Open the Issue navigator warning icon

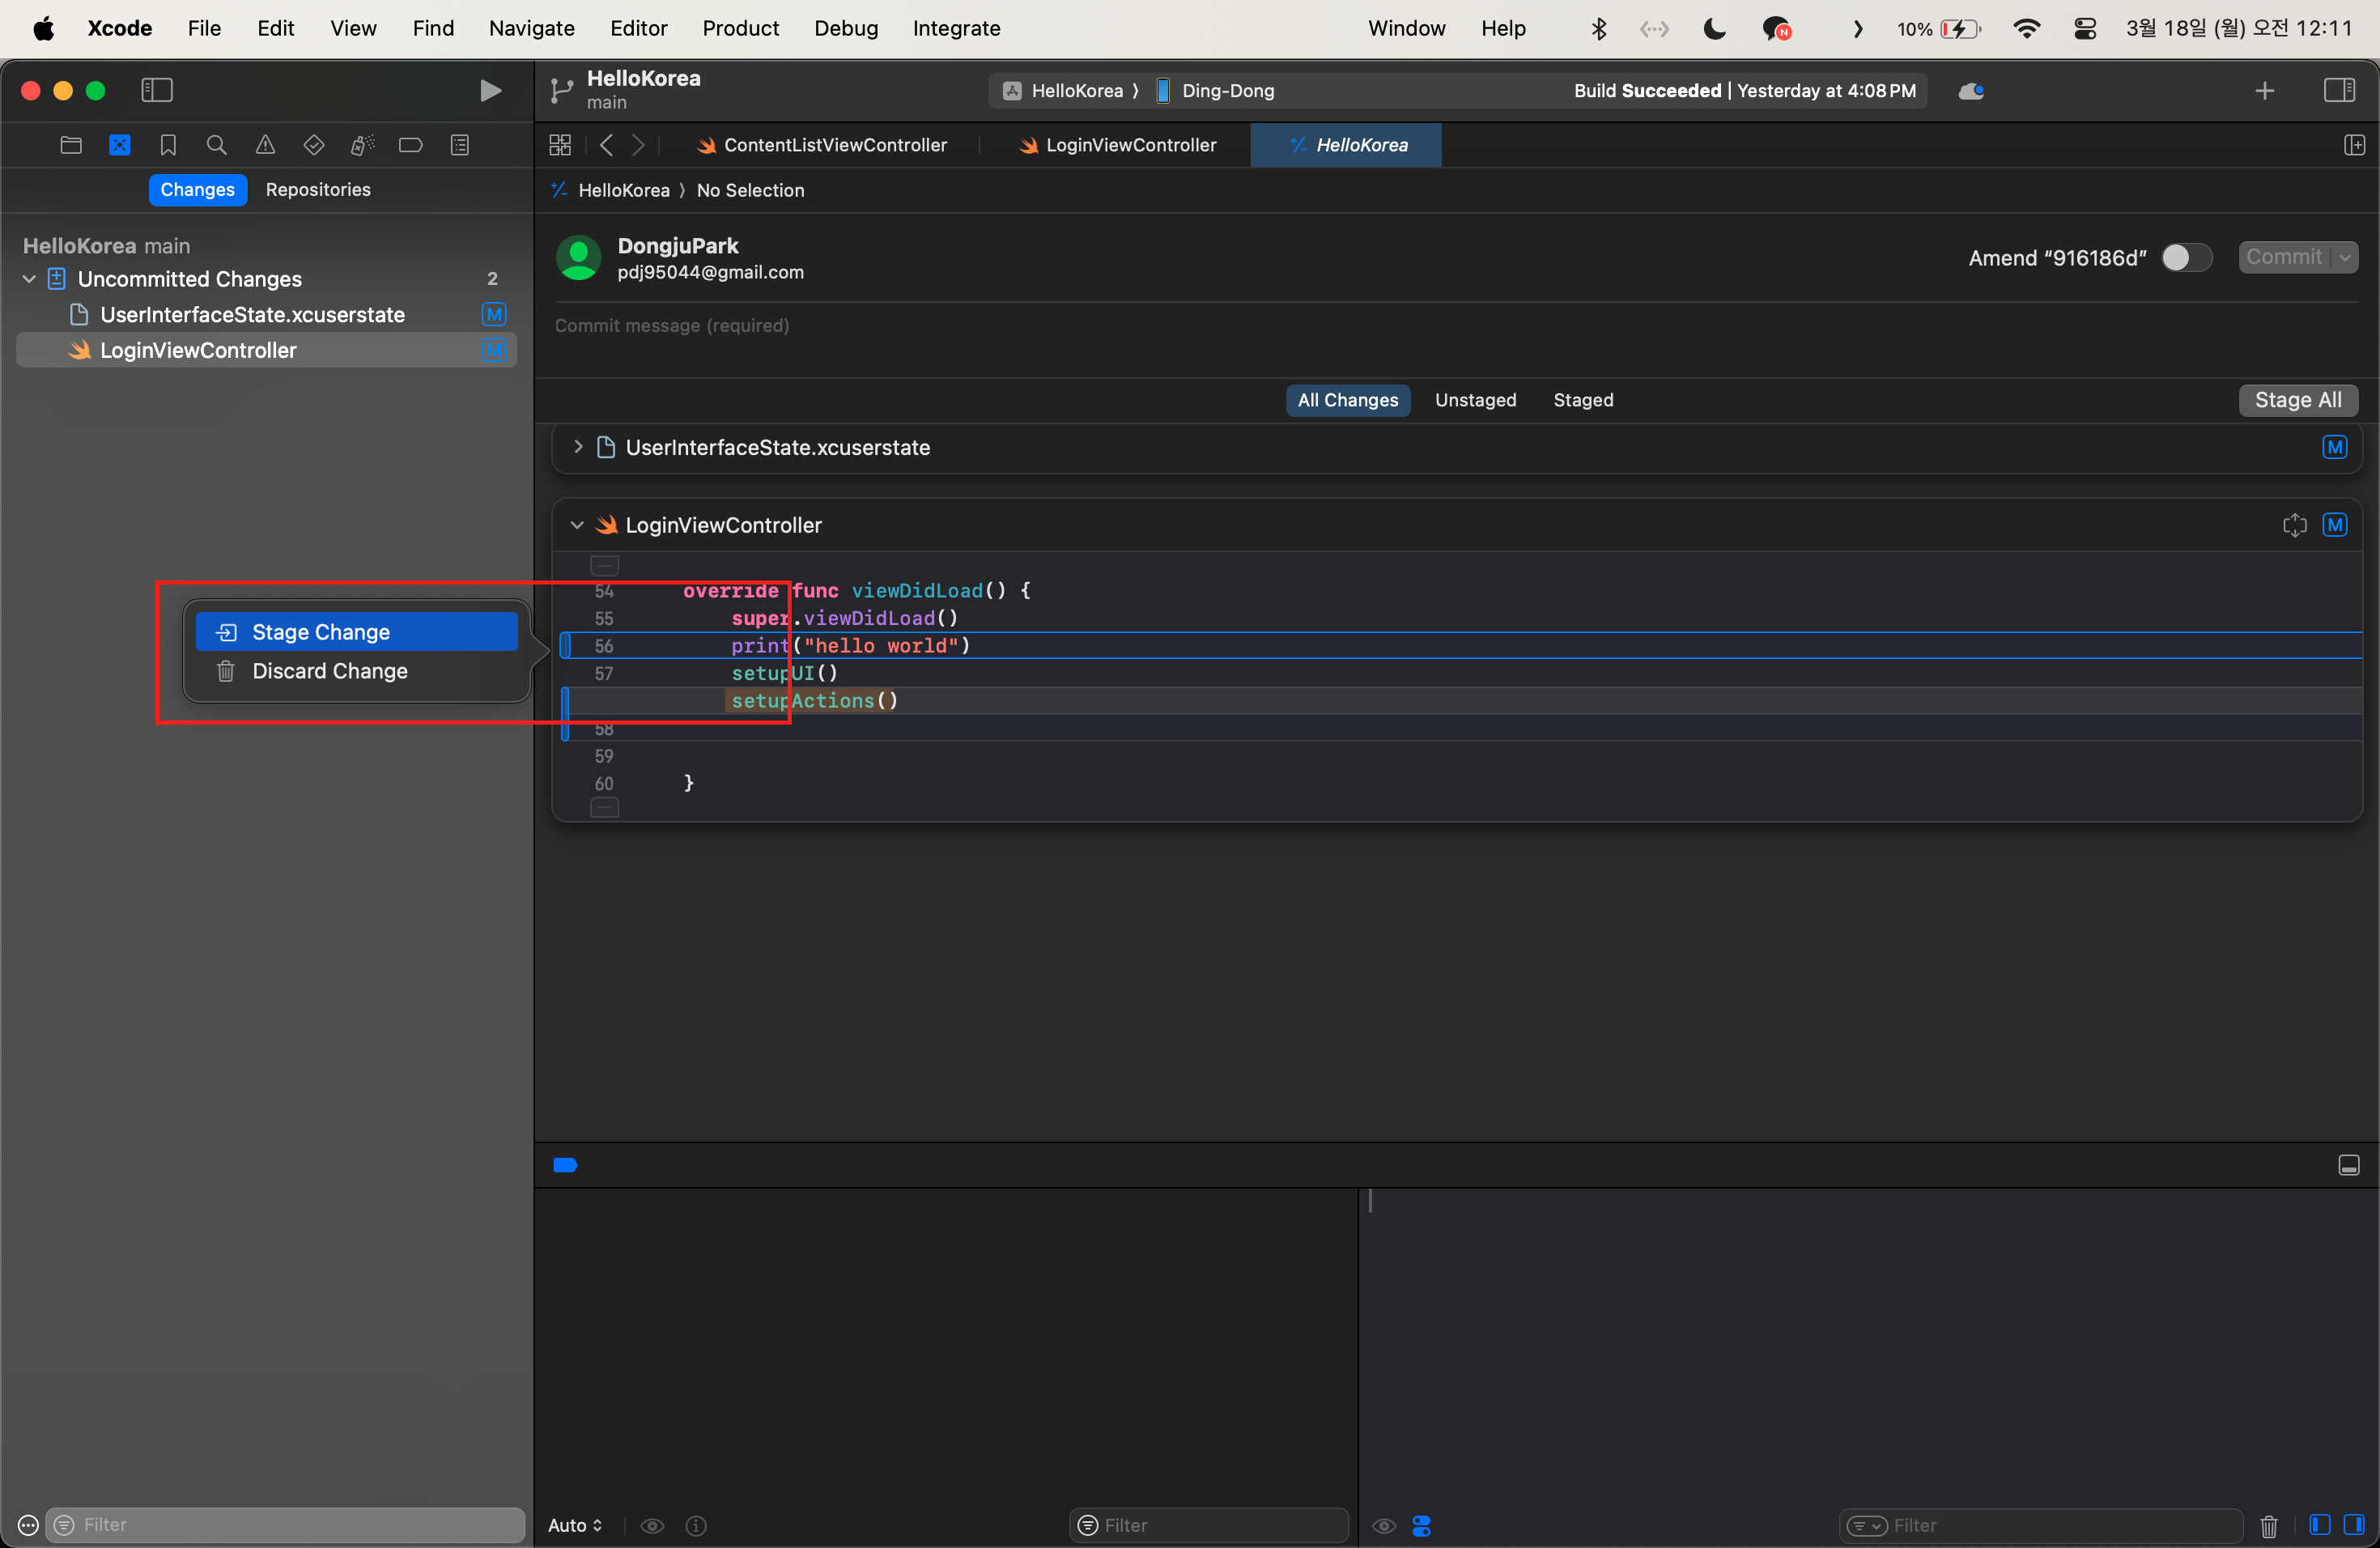pos(265,145)
